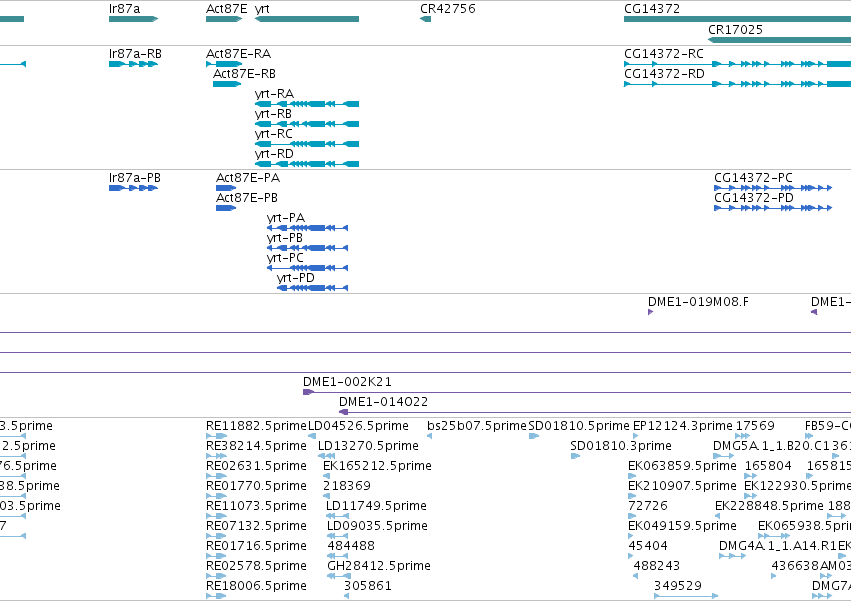The image size is (851, 601).
Task: Select the yrt gene span
Action: point(307,19)
